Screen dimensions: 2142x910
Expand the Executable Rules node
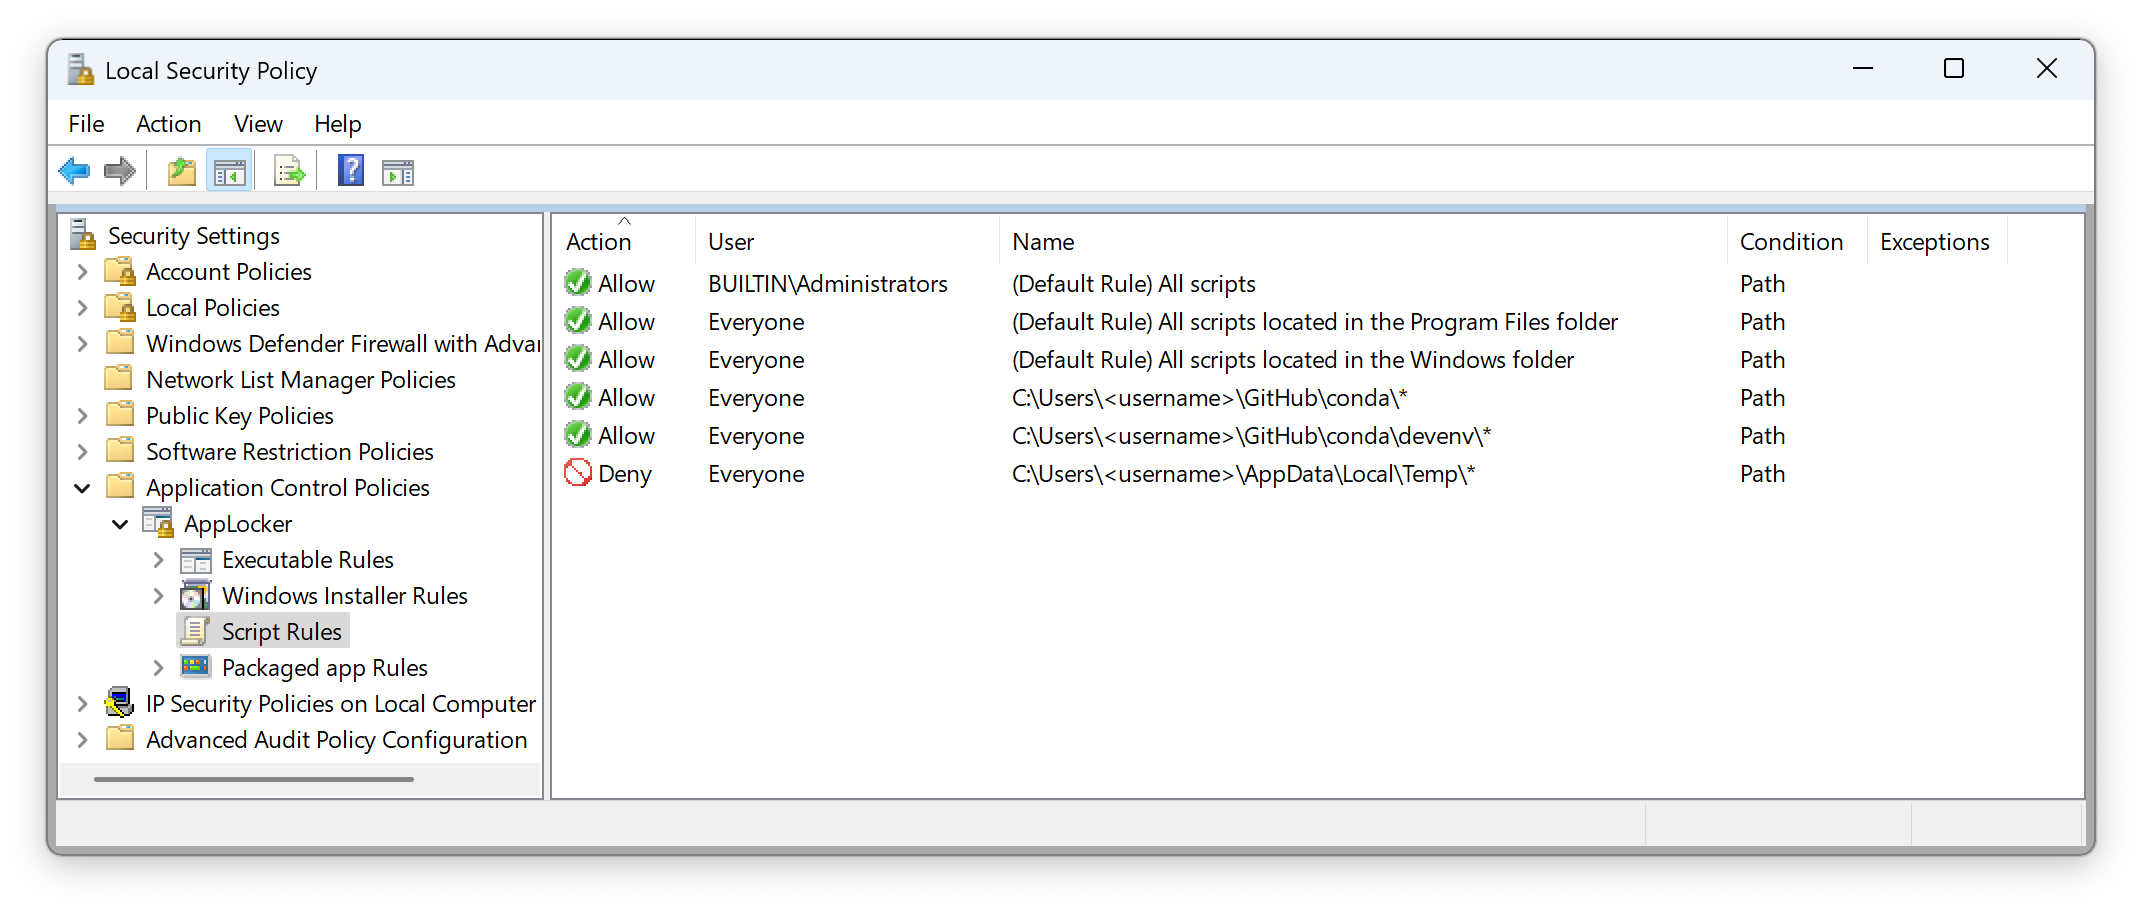[x=158, y=560]
